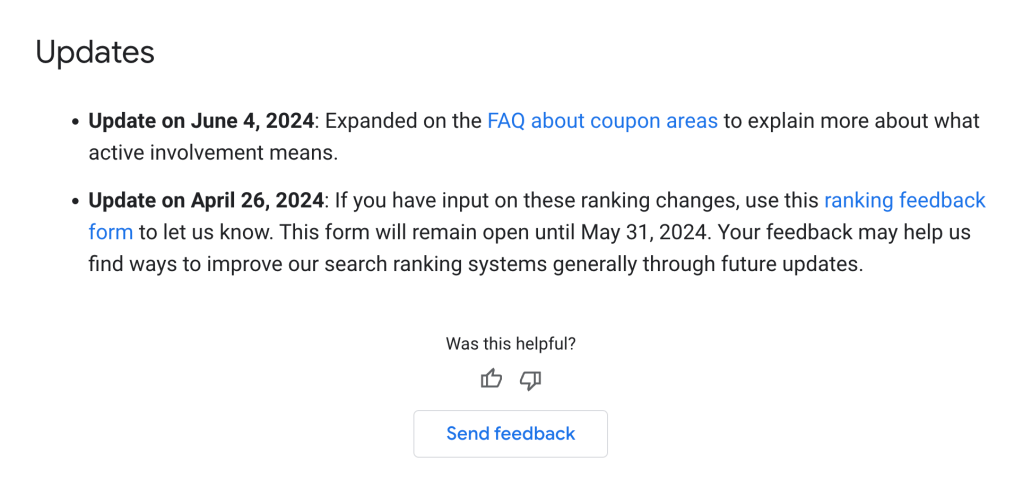Click the bold 'Update on June 4, 2024' label
Viewport: 1023px width, 488px height.
pos(201,121)
